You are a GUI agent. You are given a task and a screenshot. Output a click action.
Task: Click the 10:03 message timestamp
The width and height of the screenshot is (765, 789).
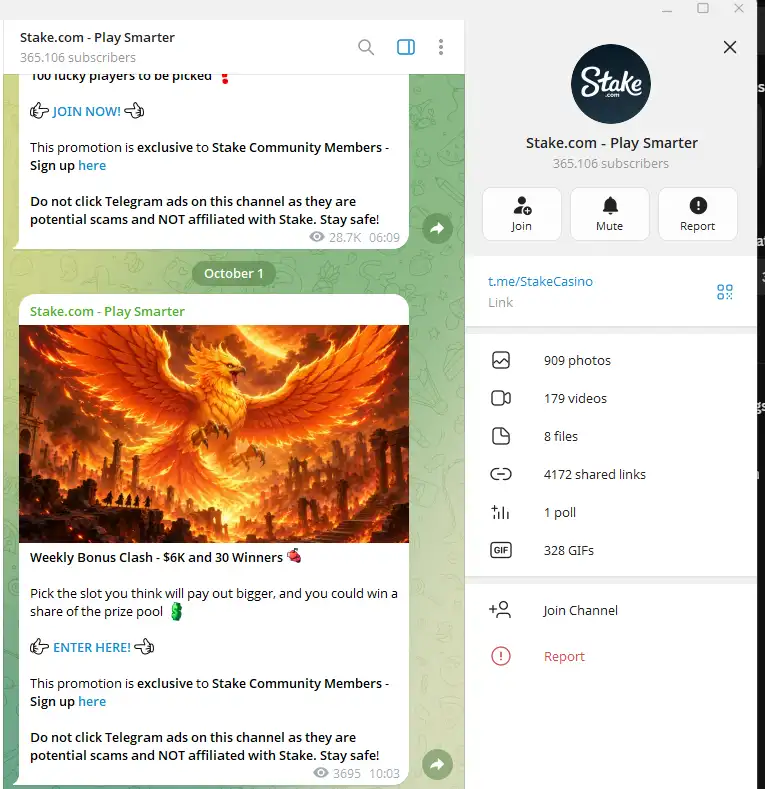385,773
